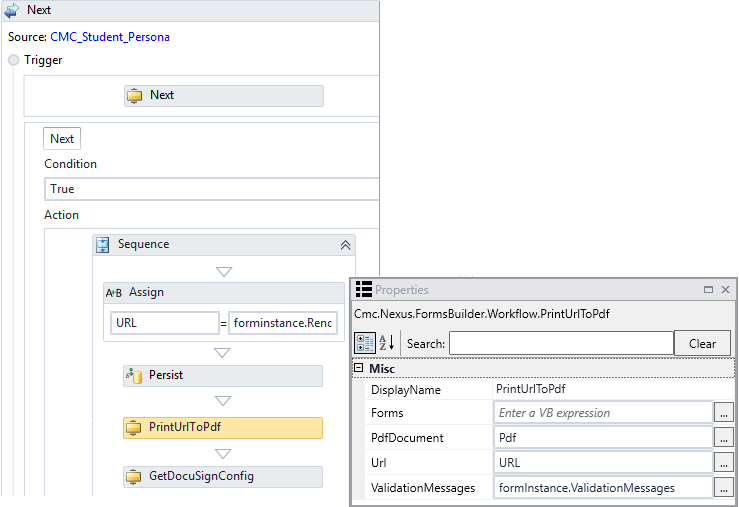Click the Sequence activity icon
The height and width of the screenshot is (507, 739).
pos(103,245)
